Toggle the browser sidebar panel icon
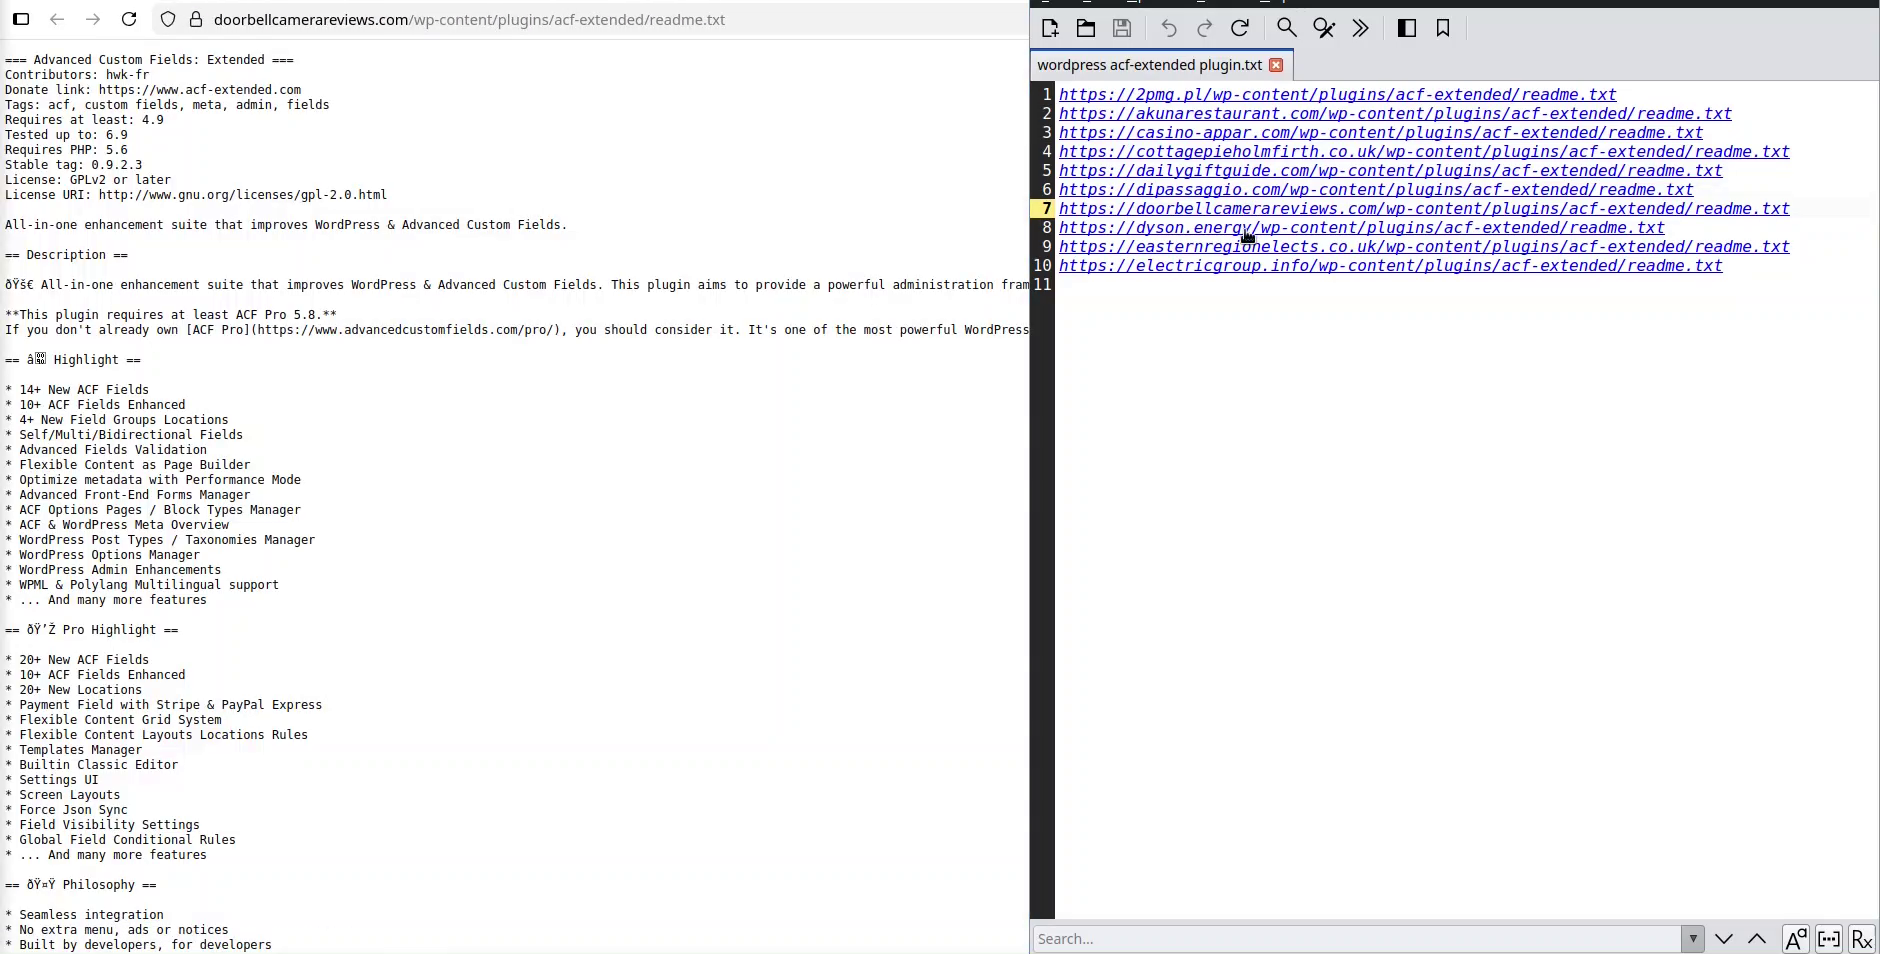The width and height of the screenshot is (1880, 954). point(21,19)
